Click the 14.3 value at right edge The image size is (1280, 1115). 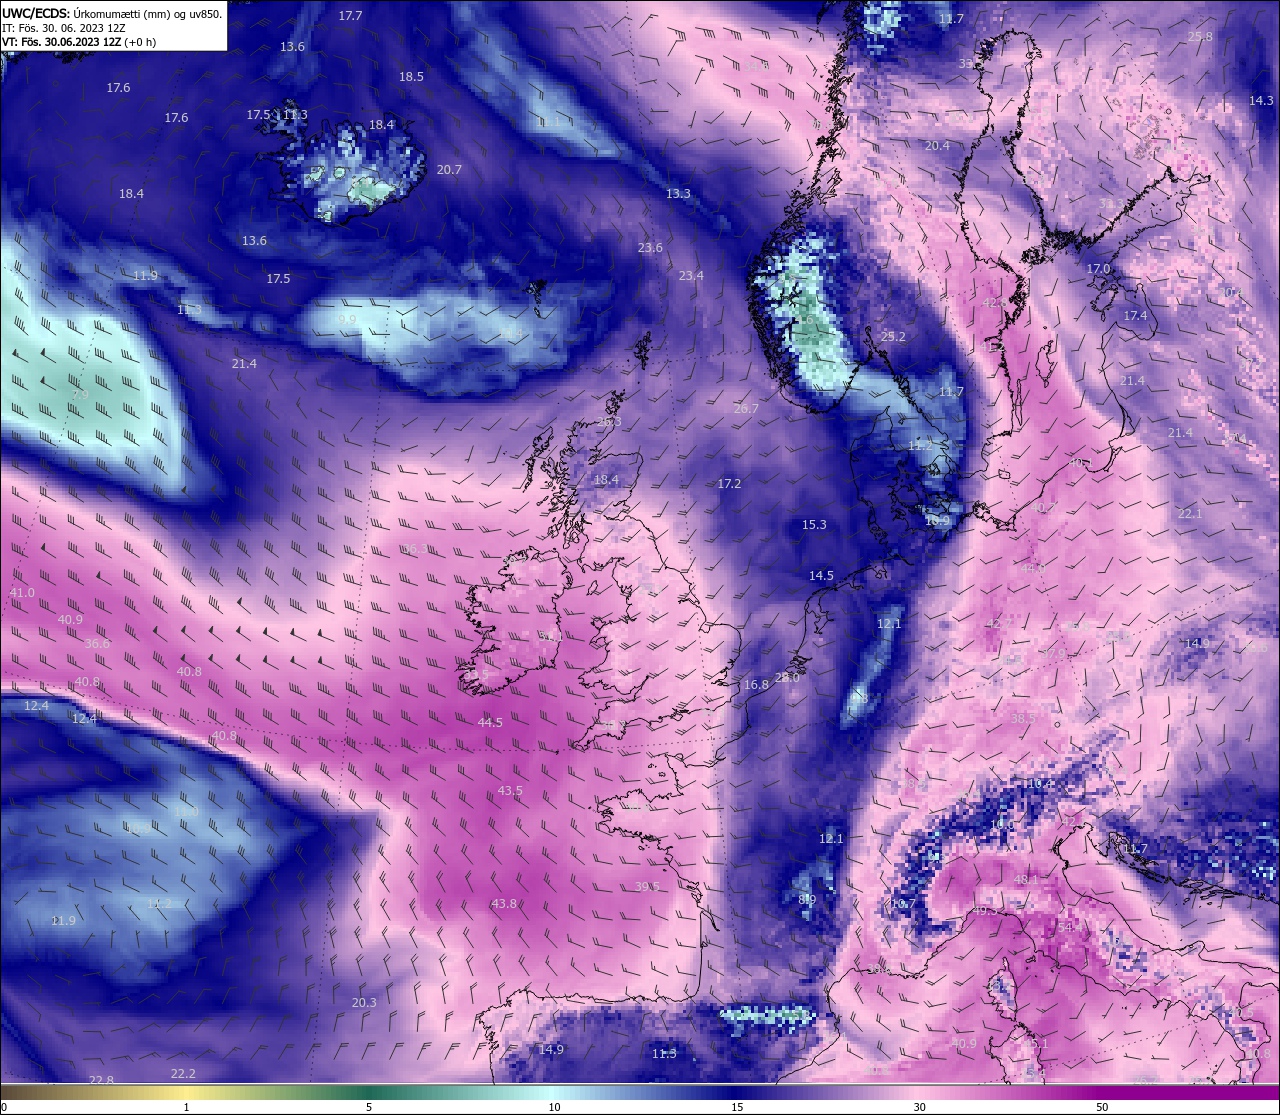click(1261, 101)
